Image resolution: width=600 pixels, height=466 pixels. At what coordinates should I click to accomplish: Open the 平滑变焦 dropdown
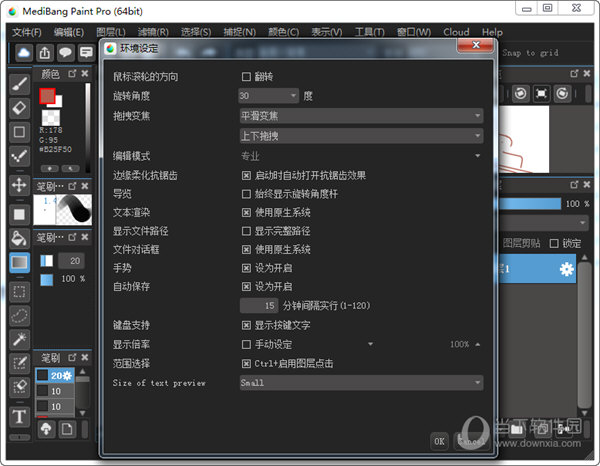[361, 116]
